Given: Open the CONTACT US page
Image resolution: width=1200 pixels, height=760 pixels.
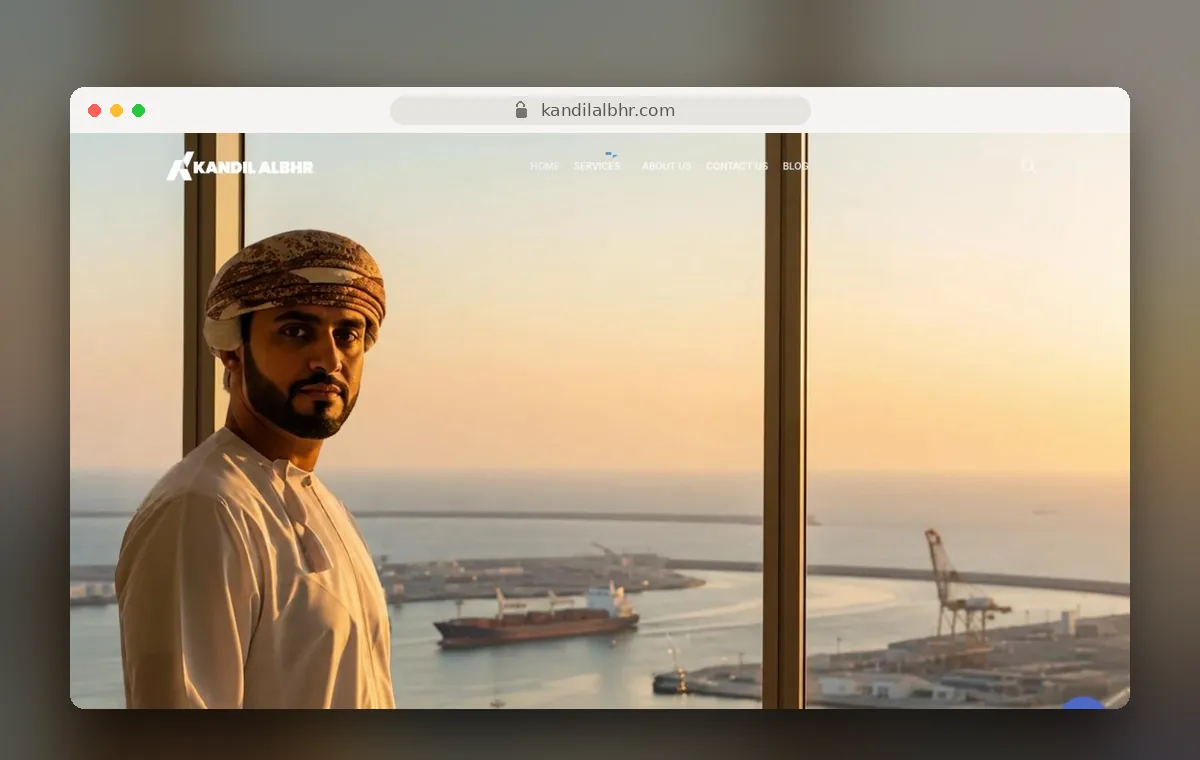Looking at the screenshot, I should coord(737,166).
